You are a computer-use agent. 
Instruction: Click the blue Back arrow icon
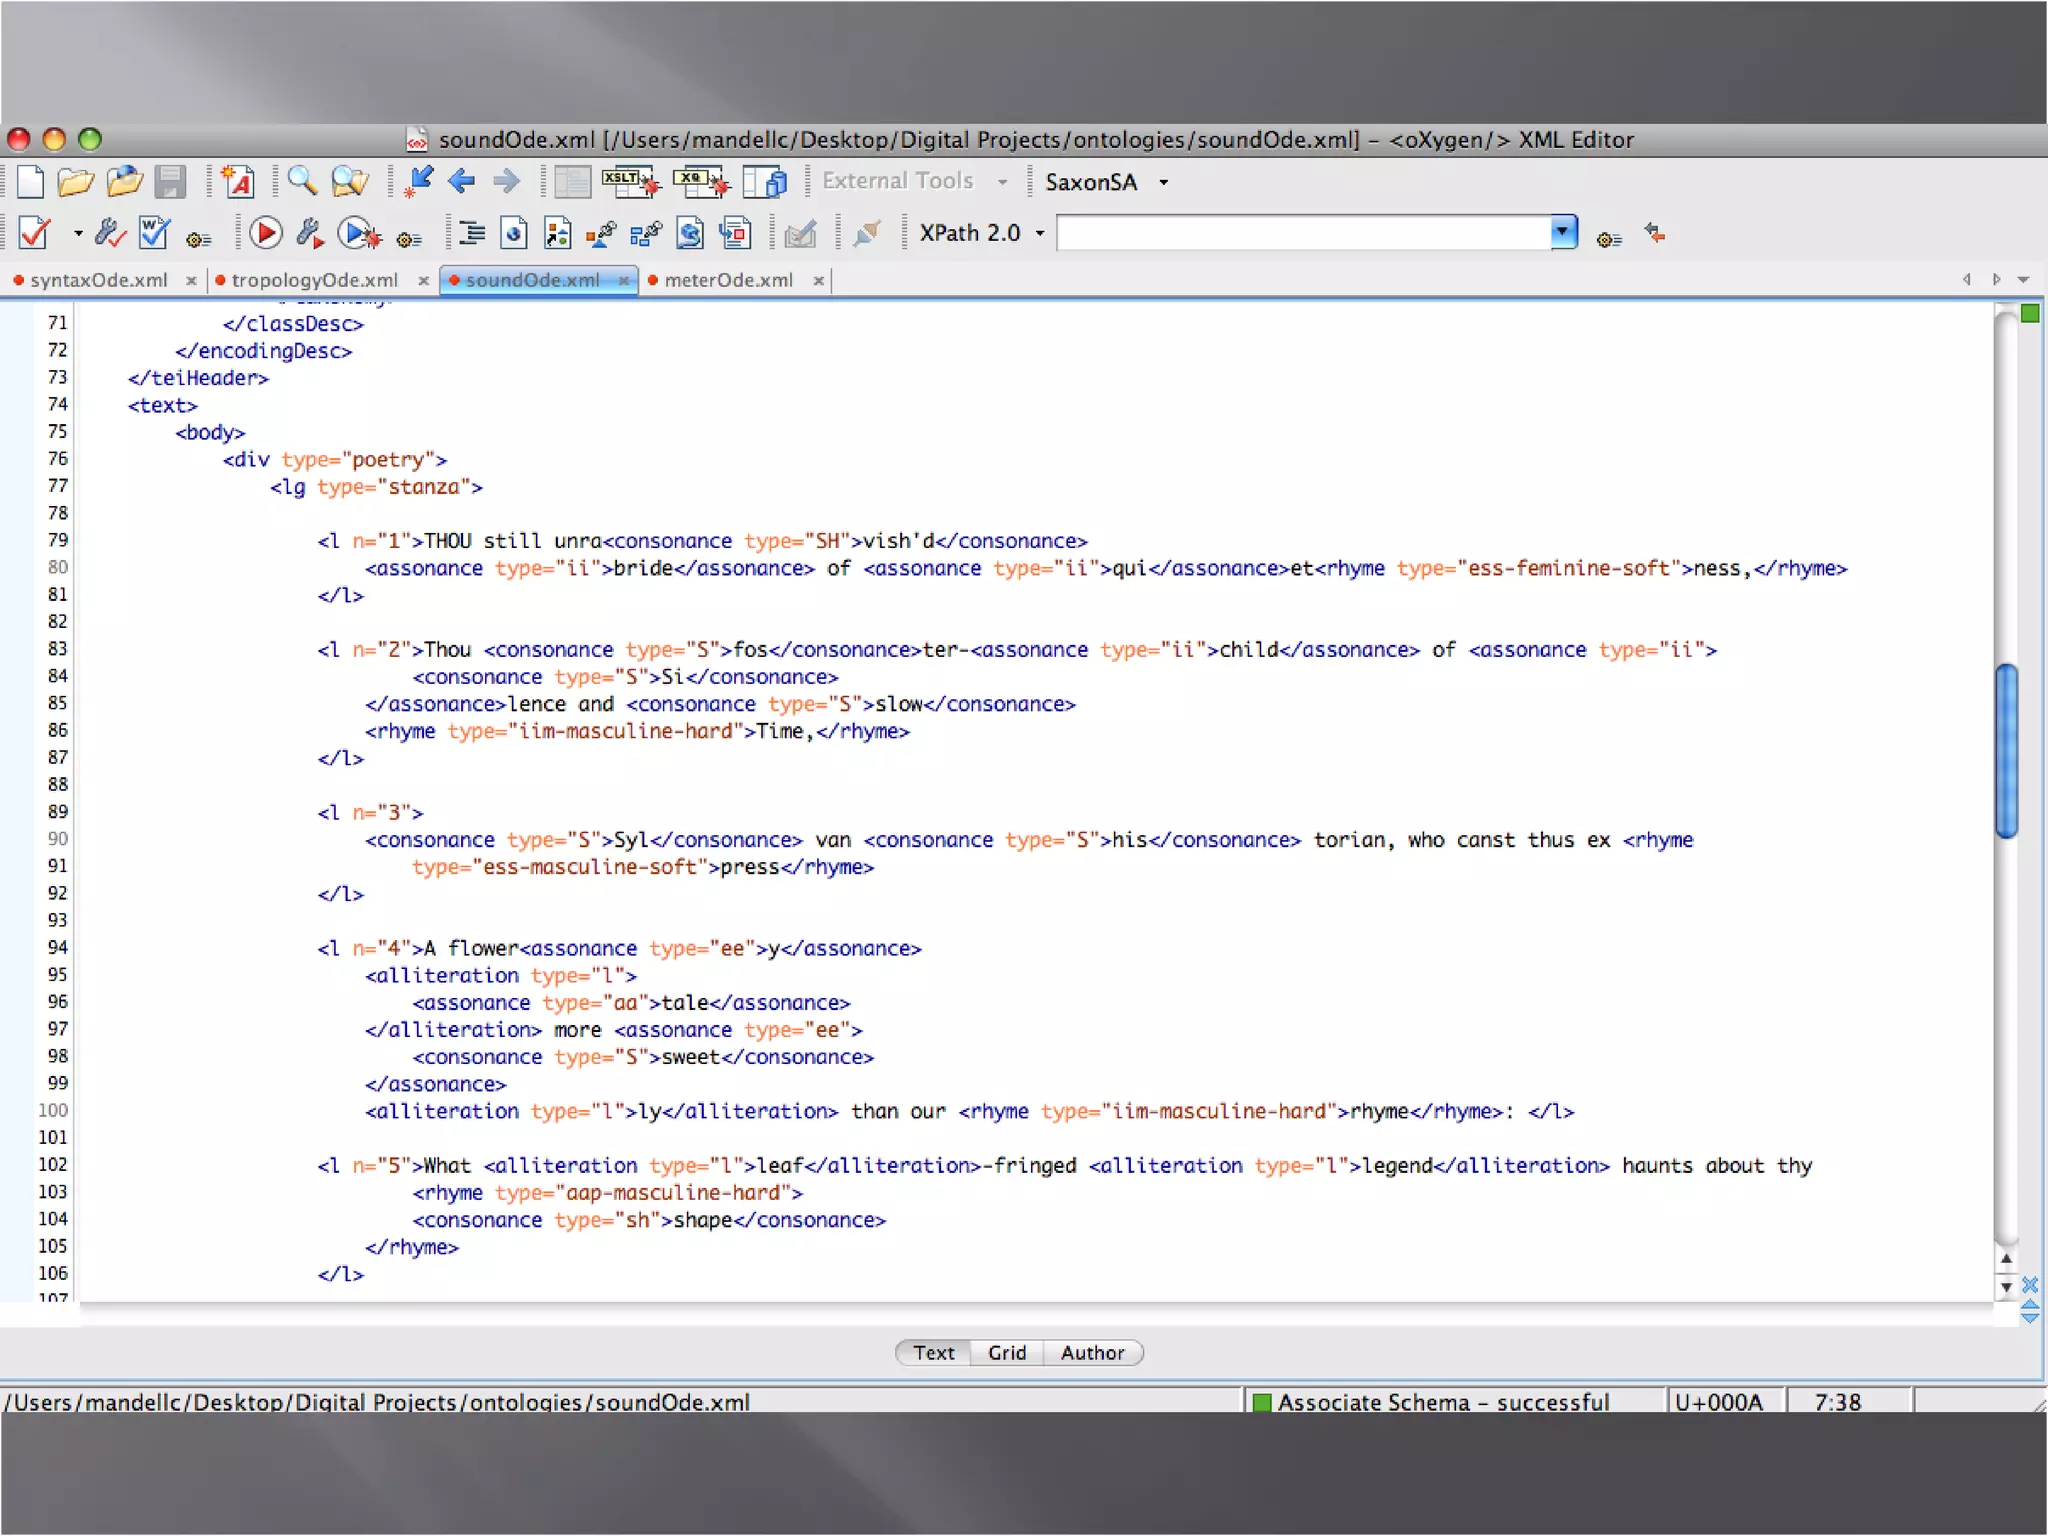pos(462,182)
